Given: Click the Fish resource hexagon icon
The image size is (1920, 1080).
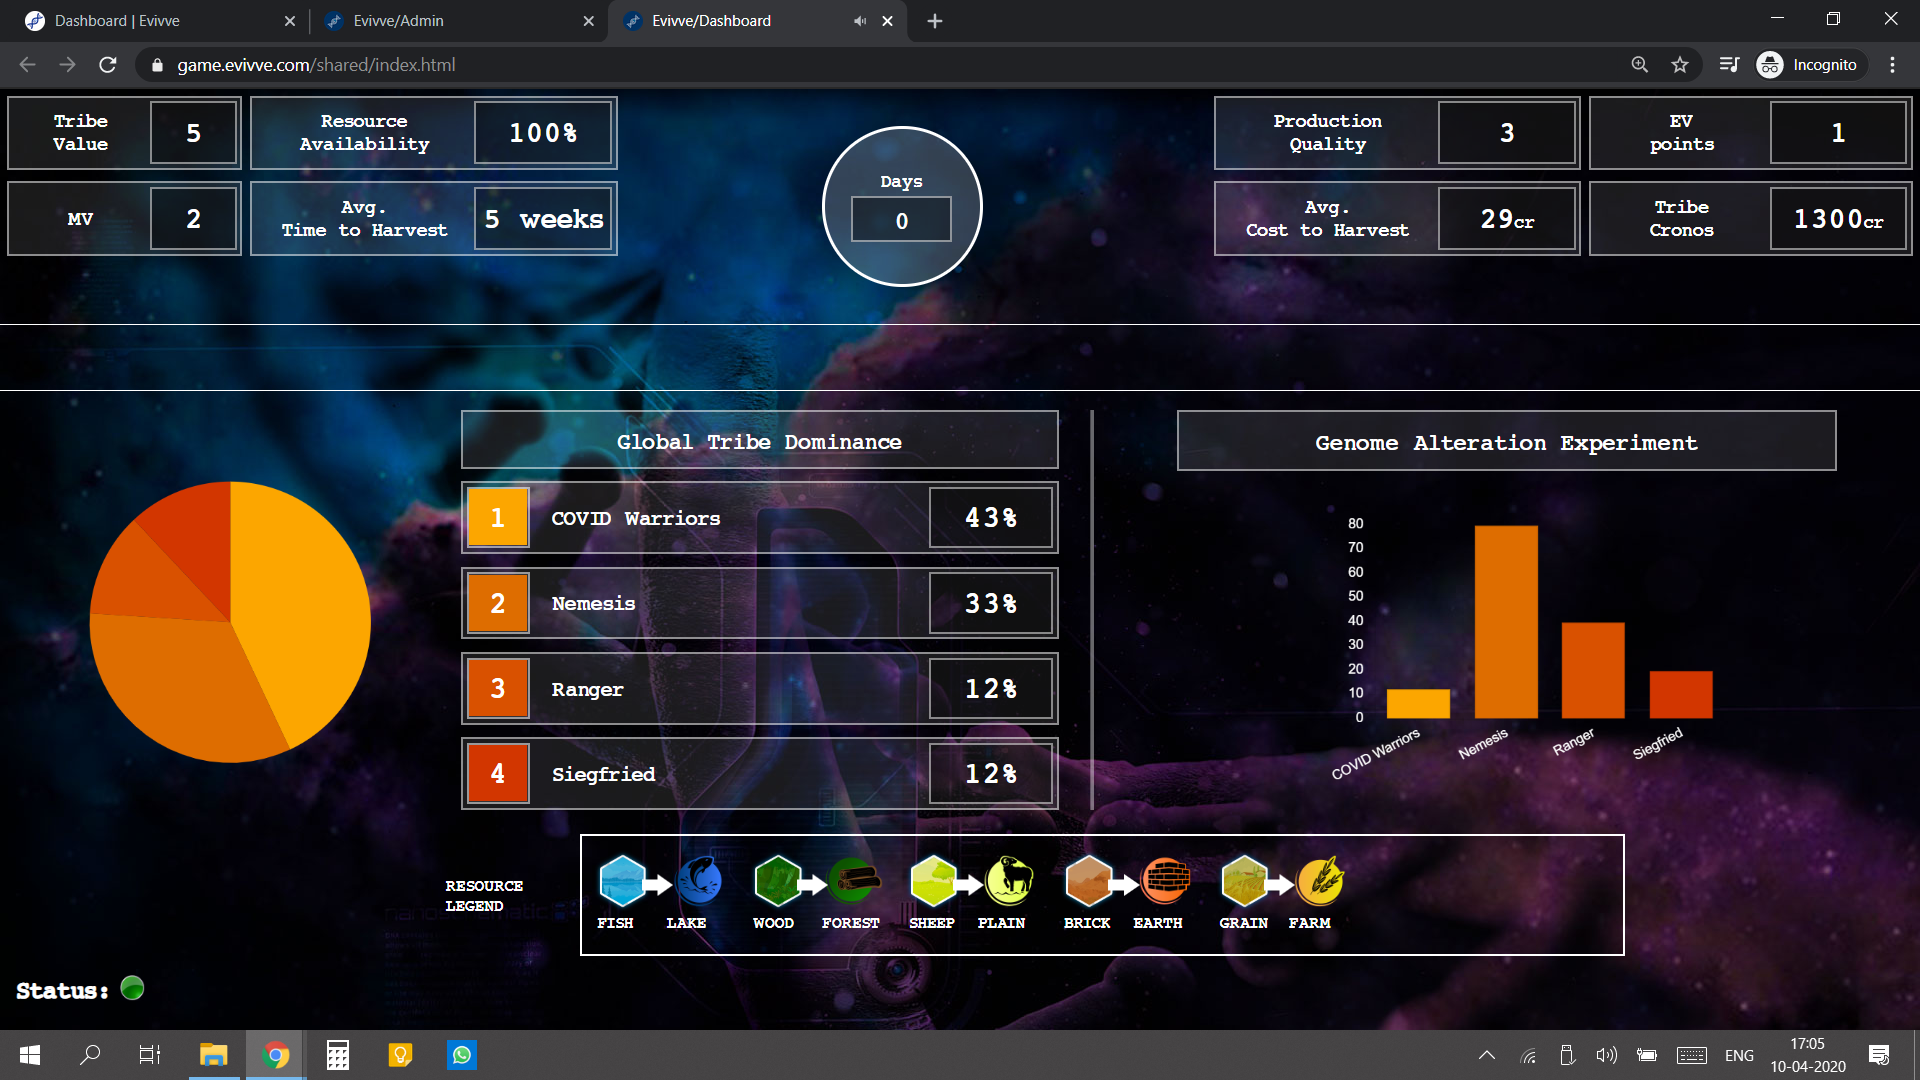Looking at the screenshot, I should [621, 880].
